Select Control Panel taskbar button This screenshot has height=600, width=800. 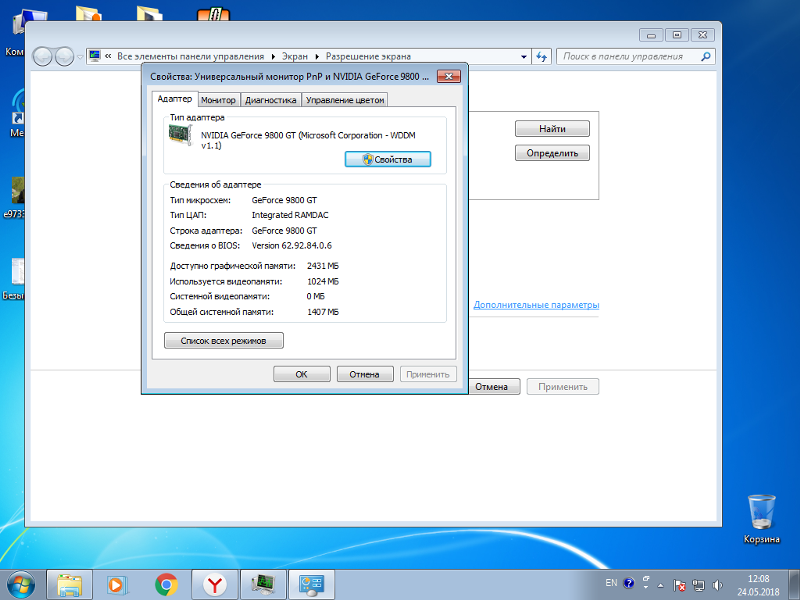[x=312, y=585]
